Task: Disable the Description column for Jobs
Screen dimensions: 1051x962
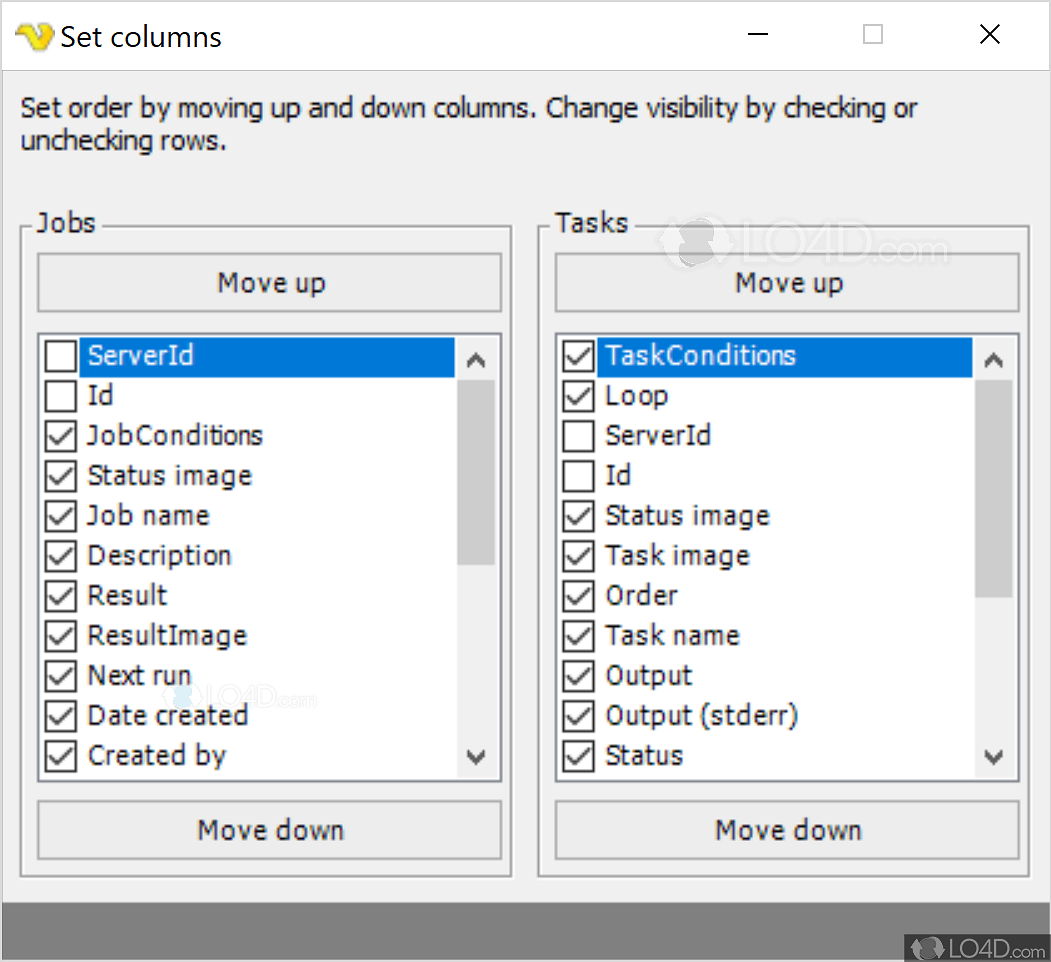Action: pyautogui.click(x=60, y=556)
